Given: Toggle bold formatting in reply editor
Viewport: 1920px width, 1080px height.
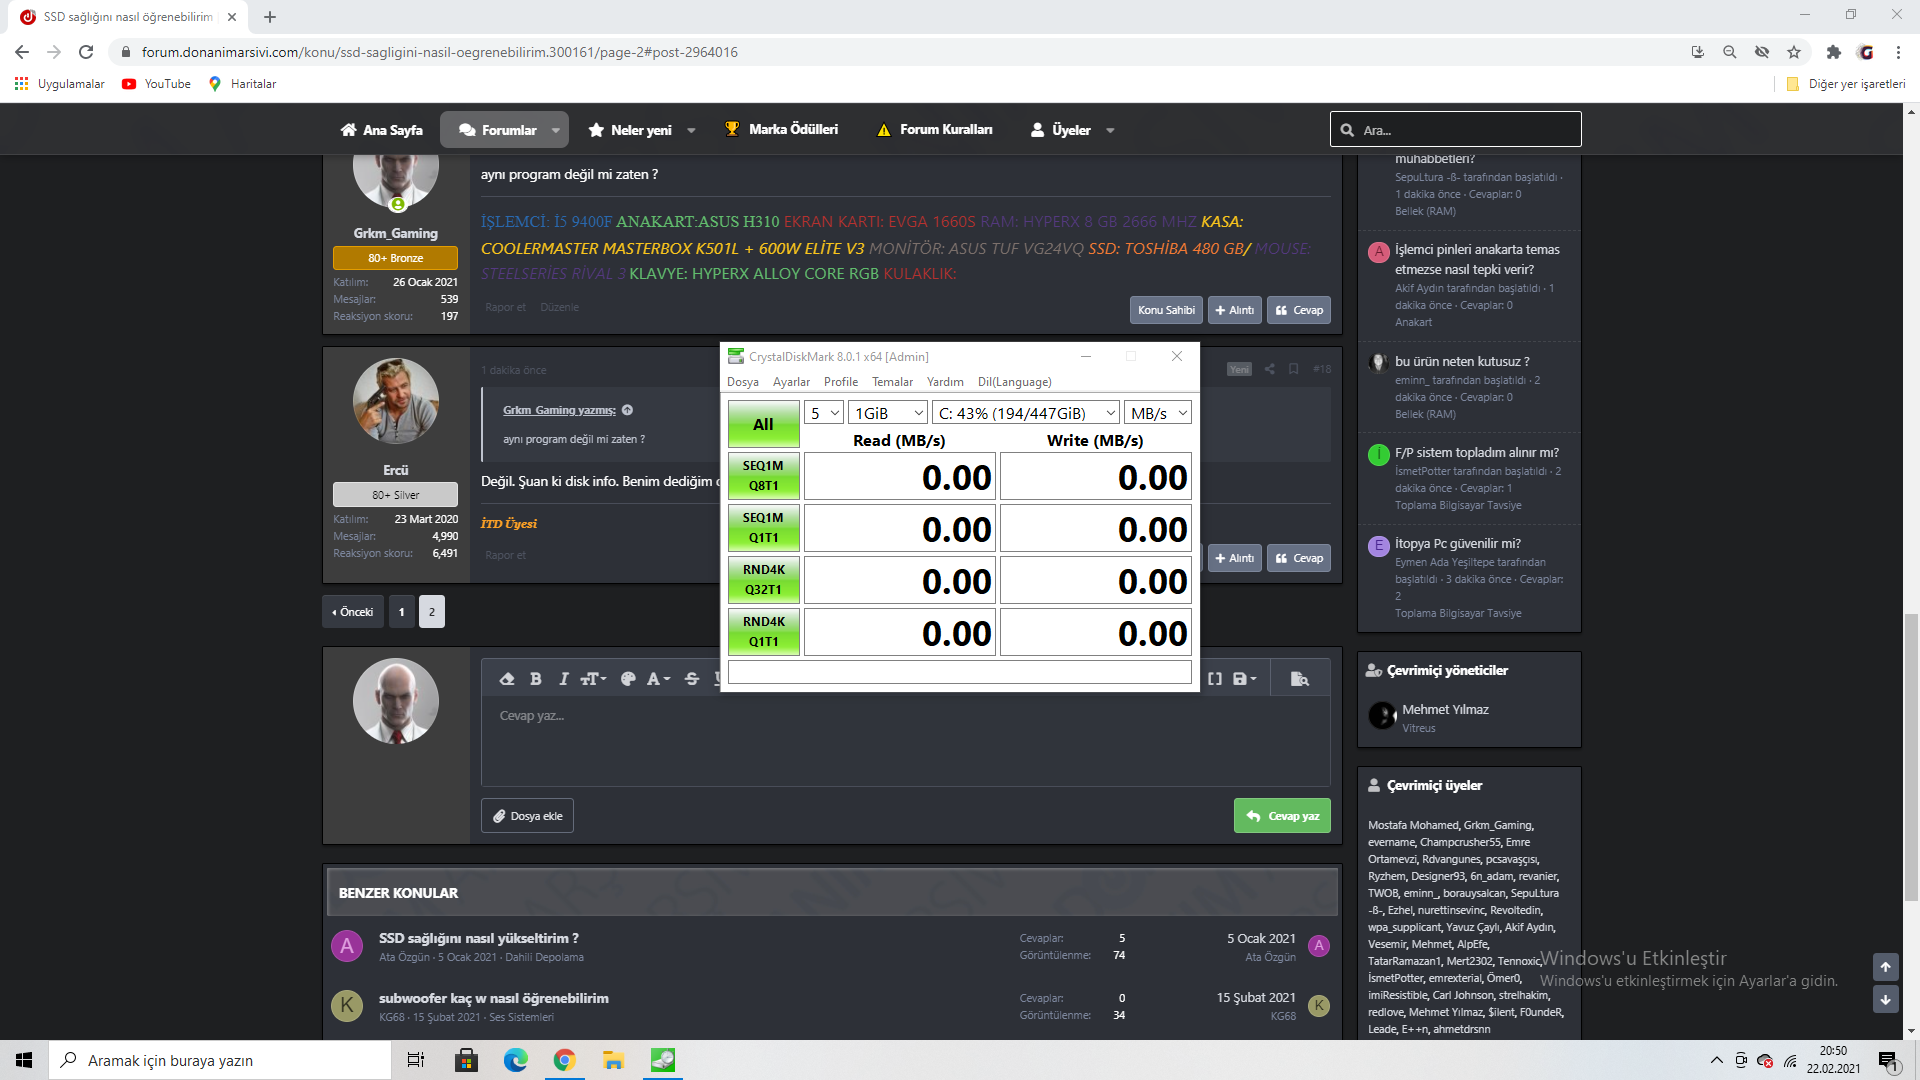Looking at the screenshot, I should pyautogui.click(x=536, y=679).
